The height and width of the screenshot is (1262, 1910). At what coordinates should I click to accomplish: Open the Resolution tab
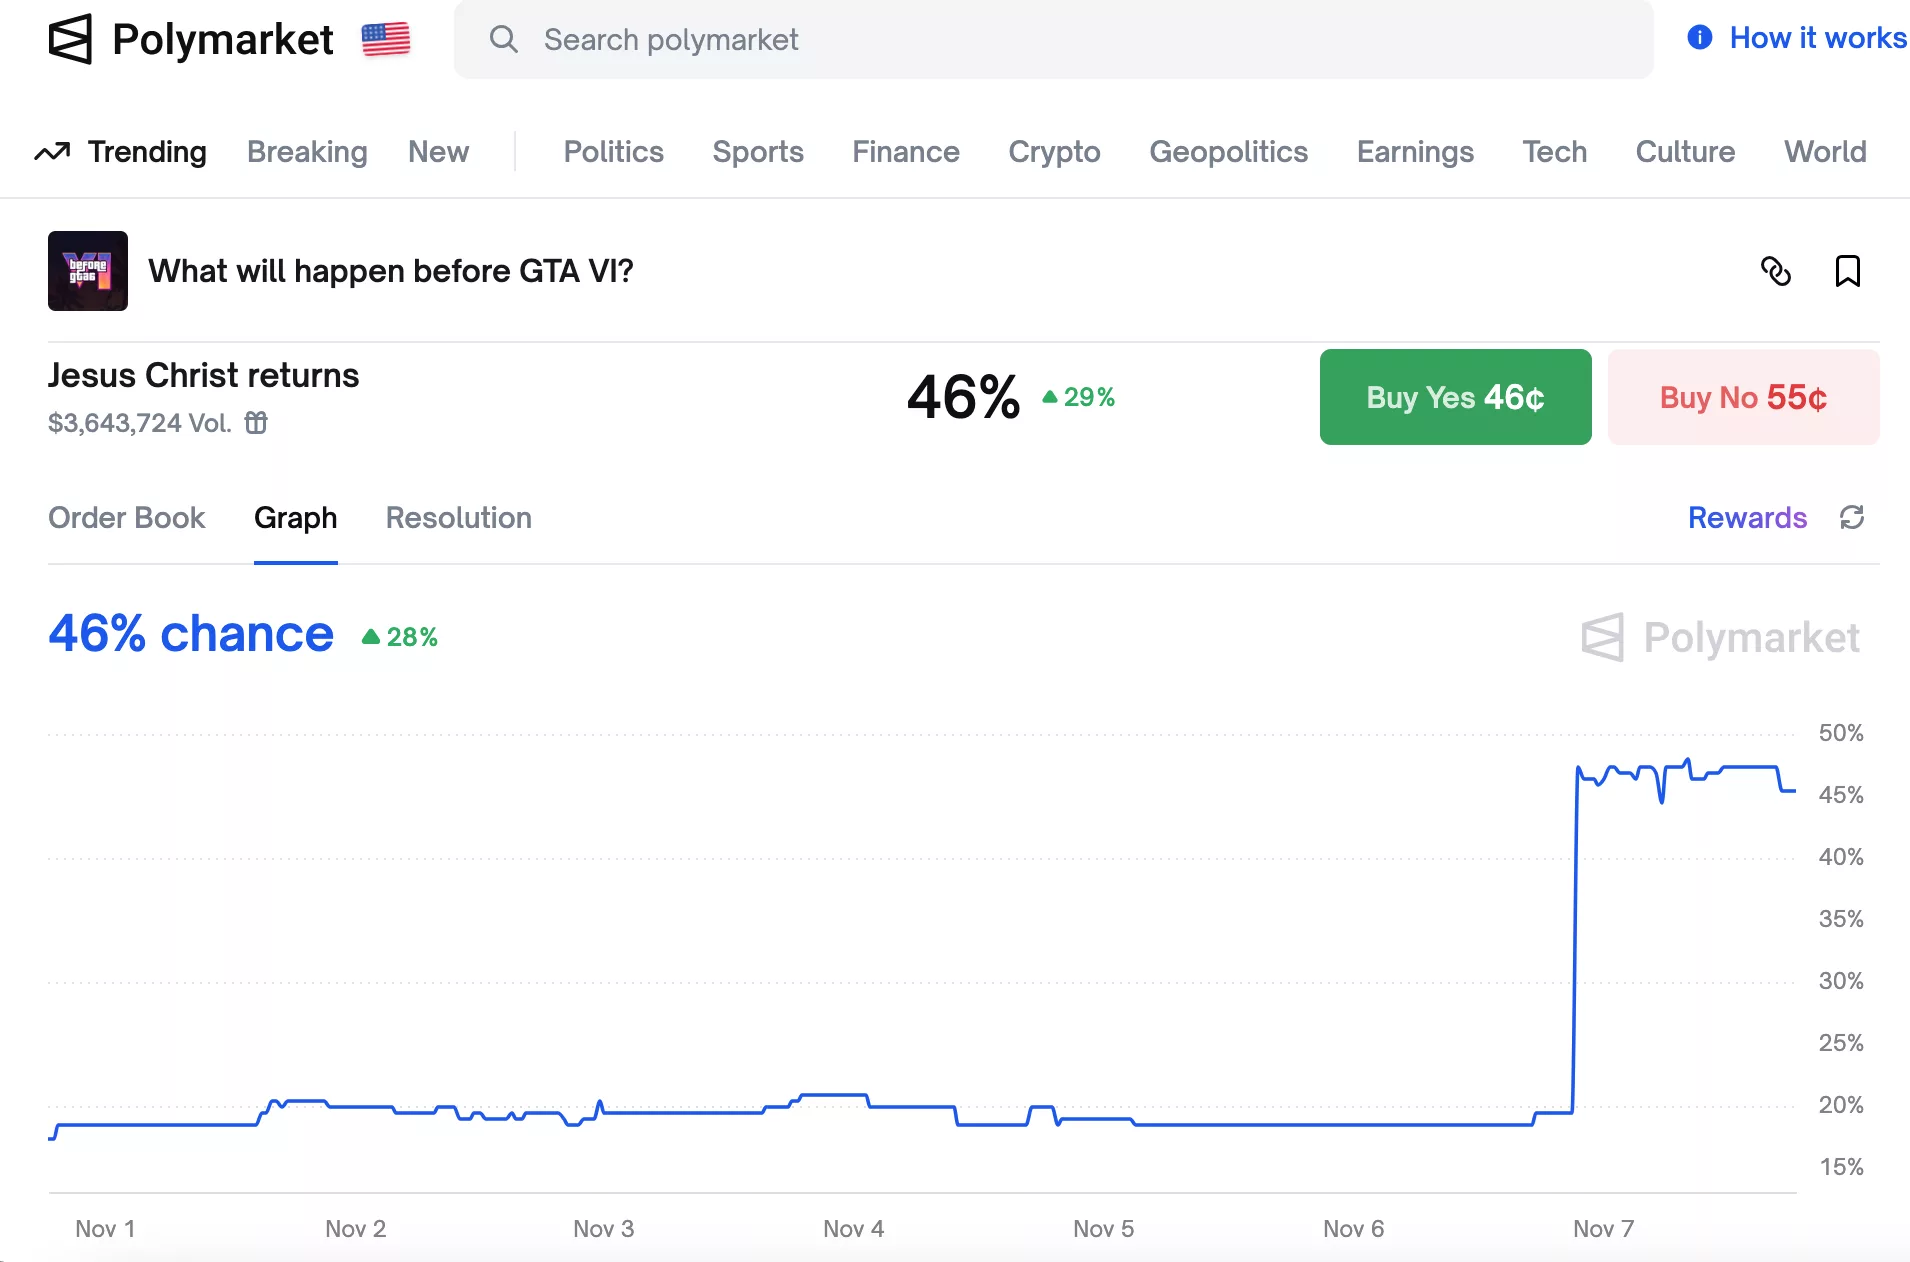click(458, 518)
